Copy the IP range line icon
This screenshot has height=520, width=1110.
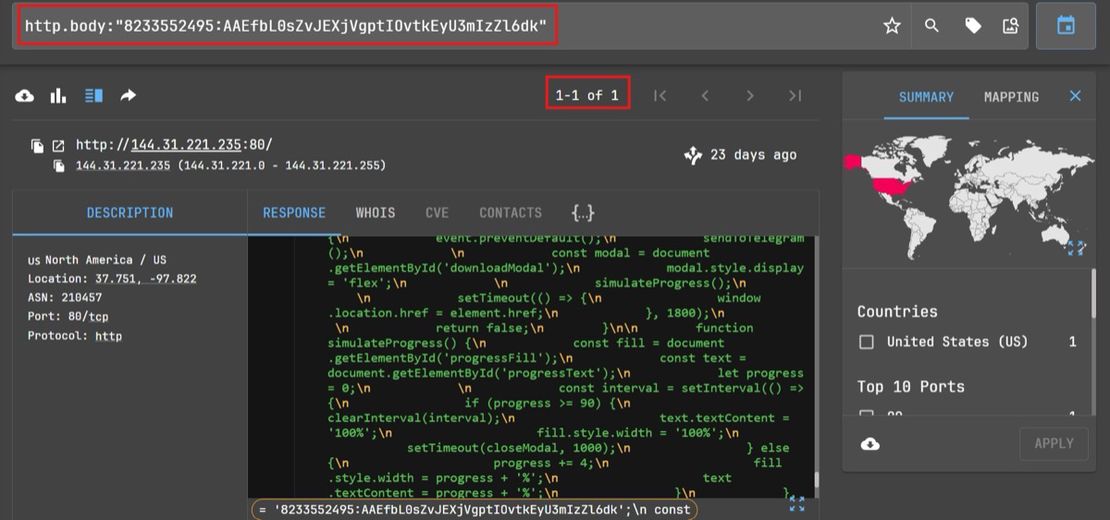(59, 166)
